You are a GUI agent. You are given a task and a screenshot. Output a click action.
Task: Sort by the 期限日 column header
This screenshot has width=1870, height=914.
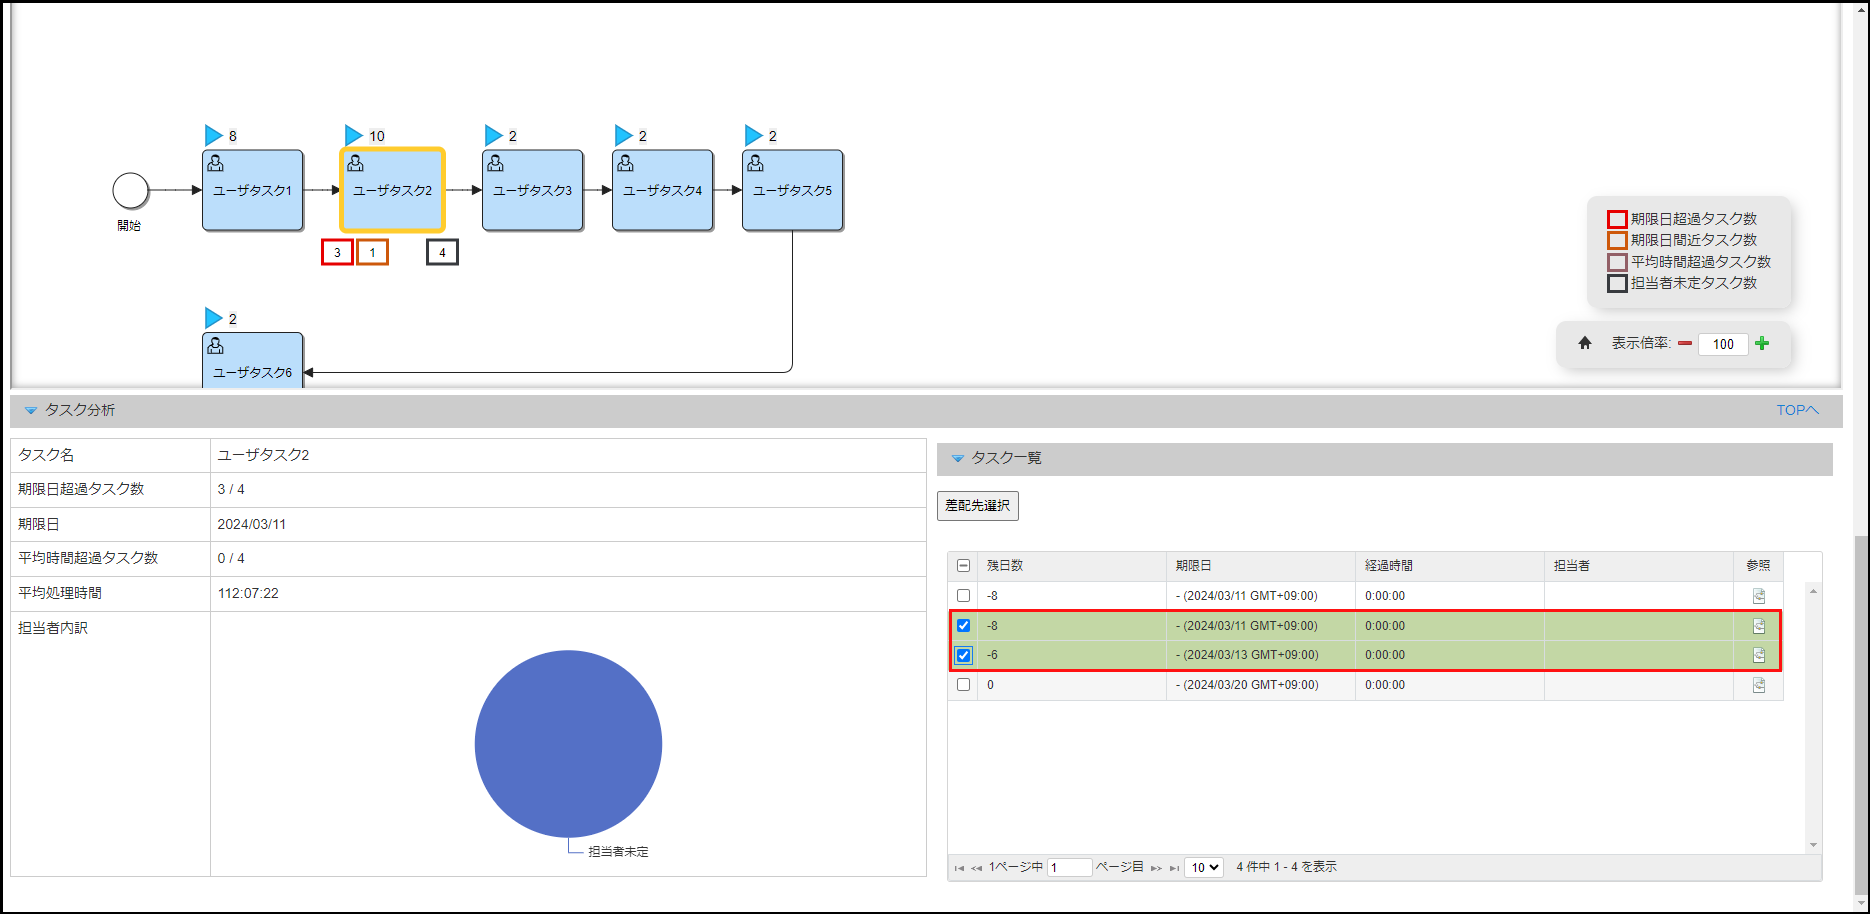pyautogui.click(x=1260, y=566)
